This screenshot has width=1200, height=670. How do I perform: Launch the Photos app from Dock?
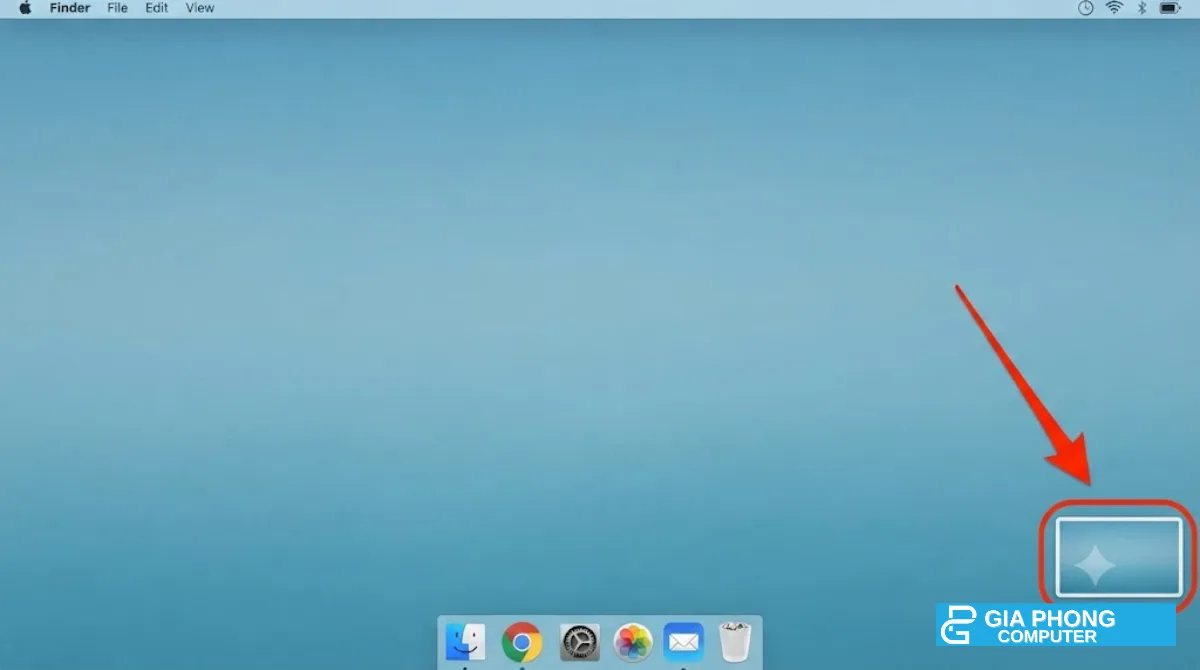633,642
